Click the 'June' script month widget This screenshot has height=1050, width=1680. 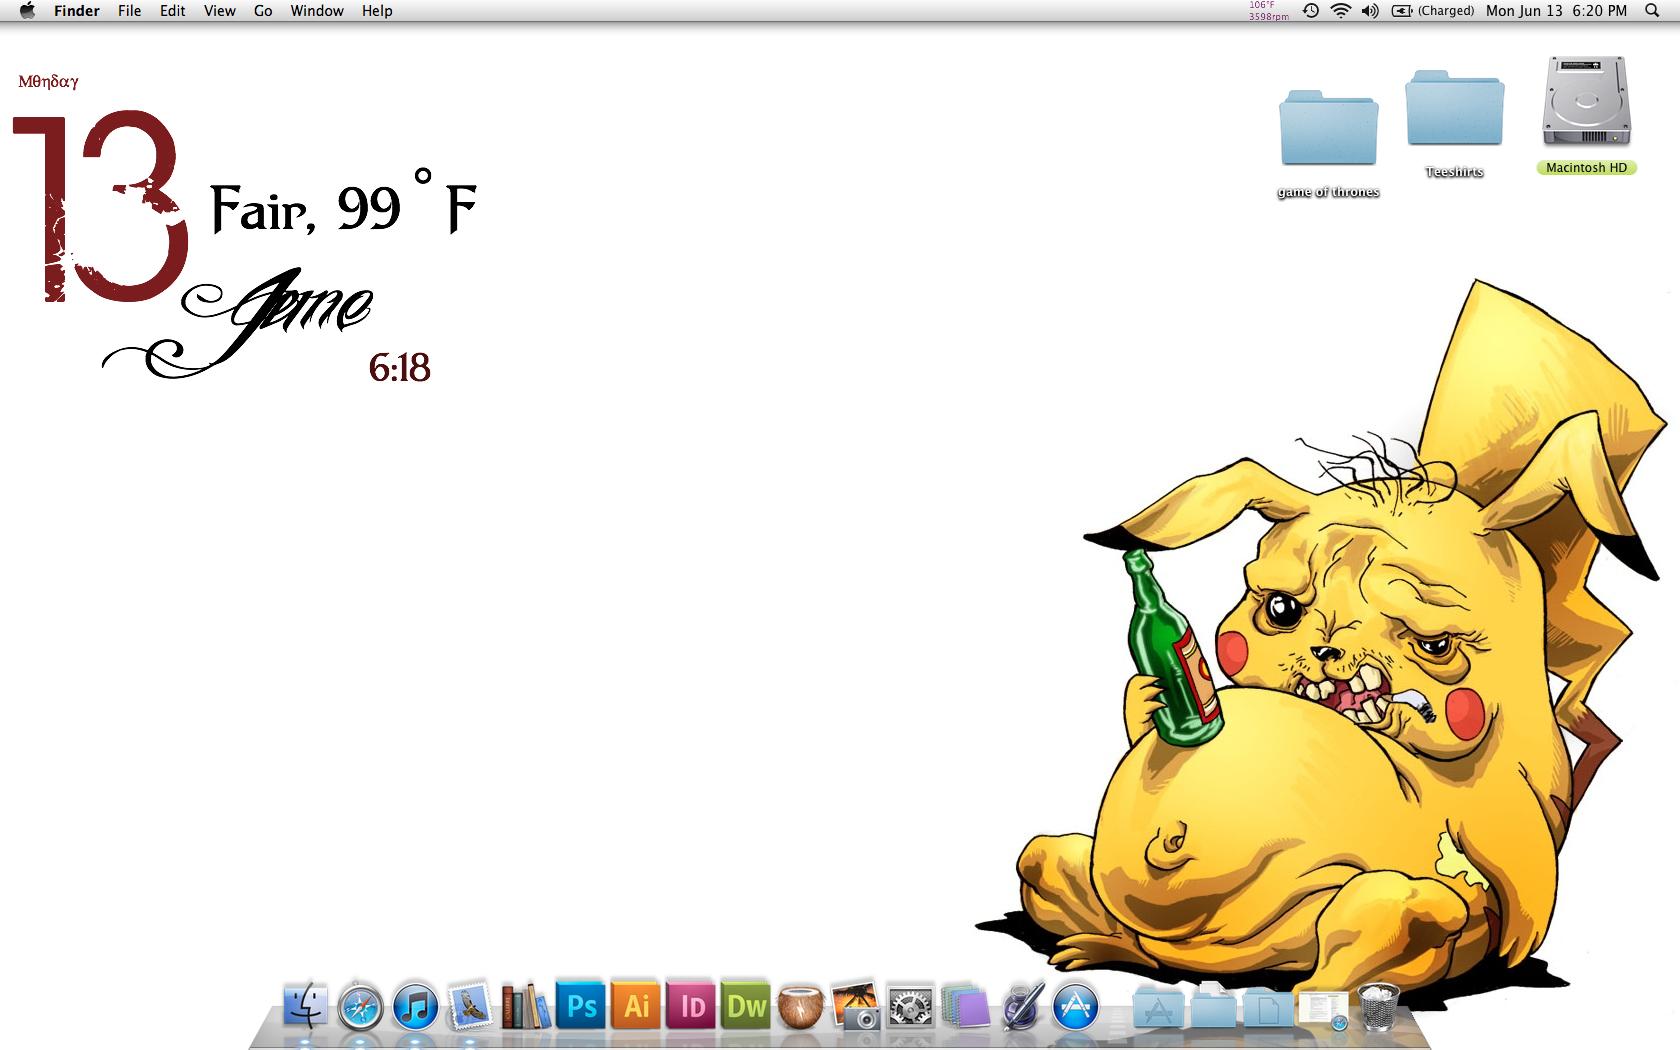coord(238,324)
